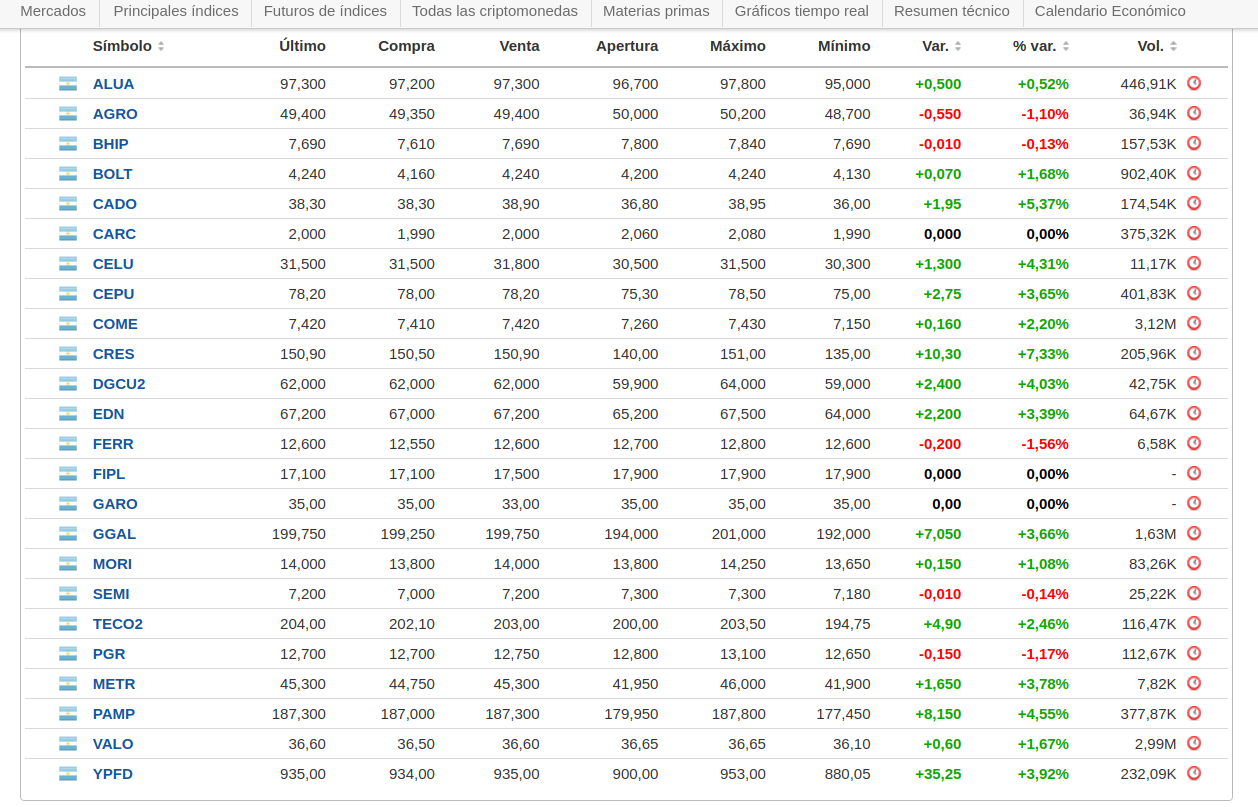
Task: Sort table by Var. column arrows
Action: click(958, 47)
